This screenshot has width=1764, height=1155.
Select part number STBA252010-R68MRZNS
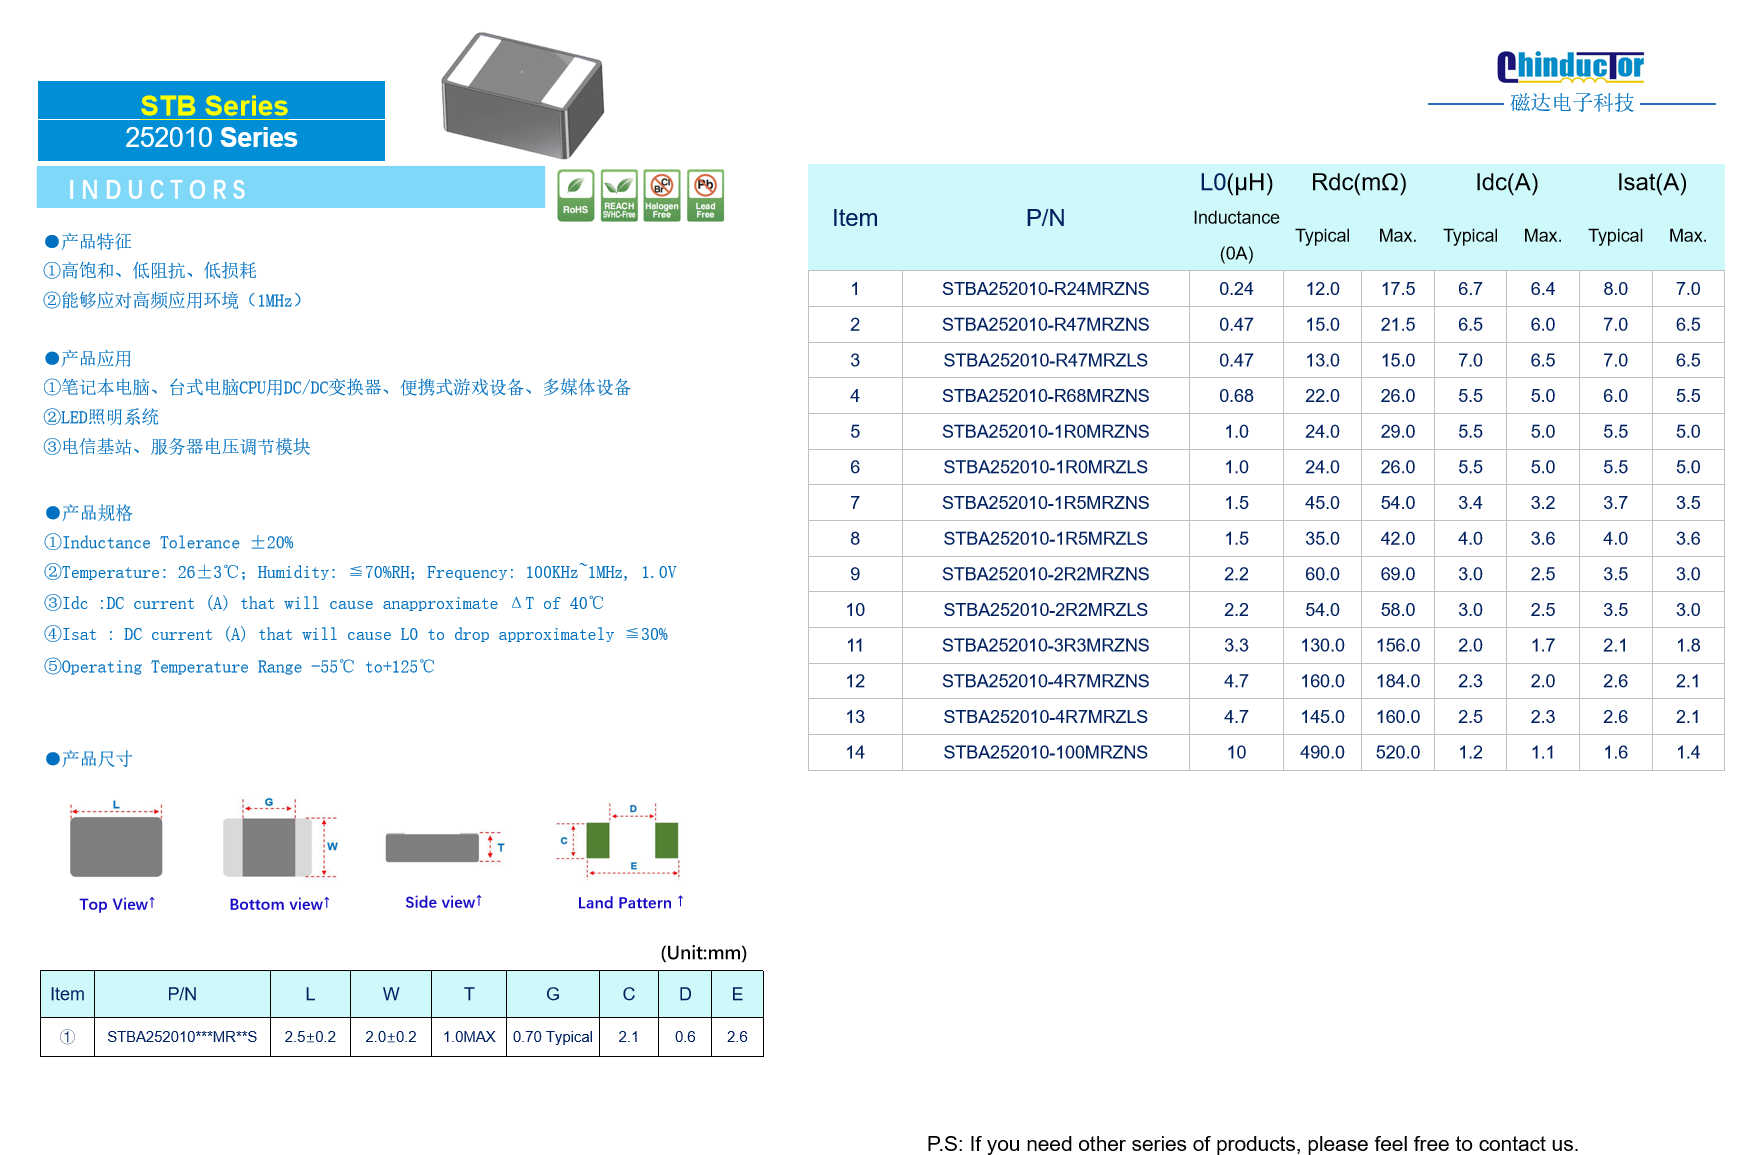[1045, 396]
